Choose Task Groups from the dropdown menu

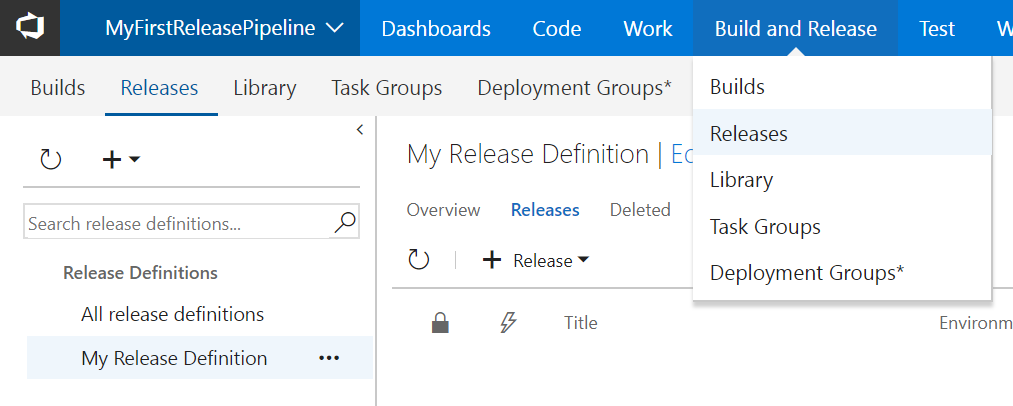point(765,227)
